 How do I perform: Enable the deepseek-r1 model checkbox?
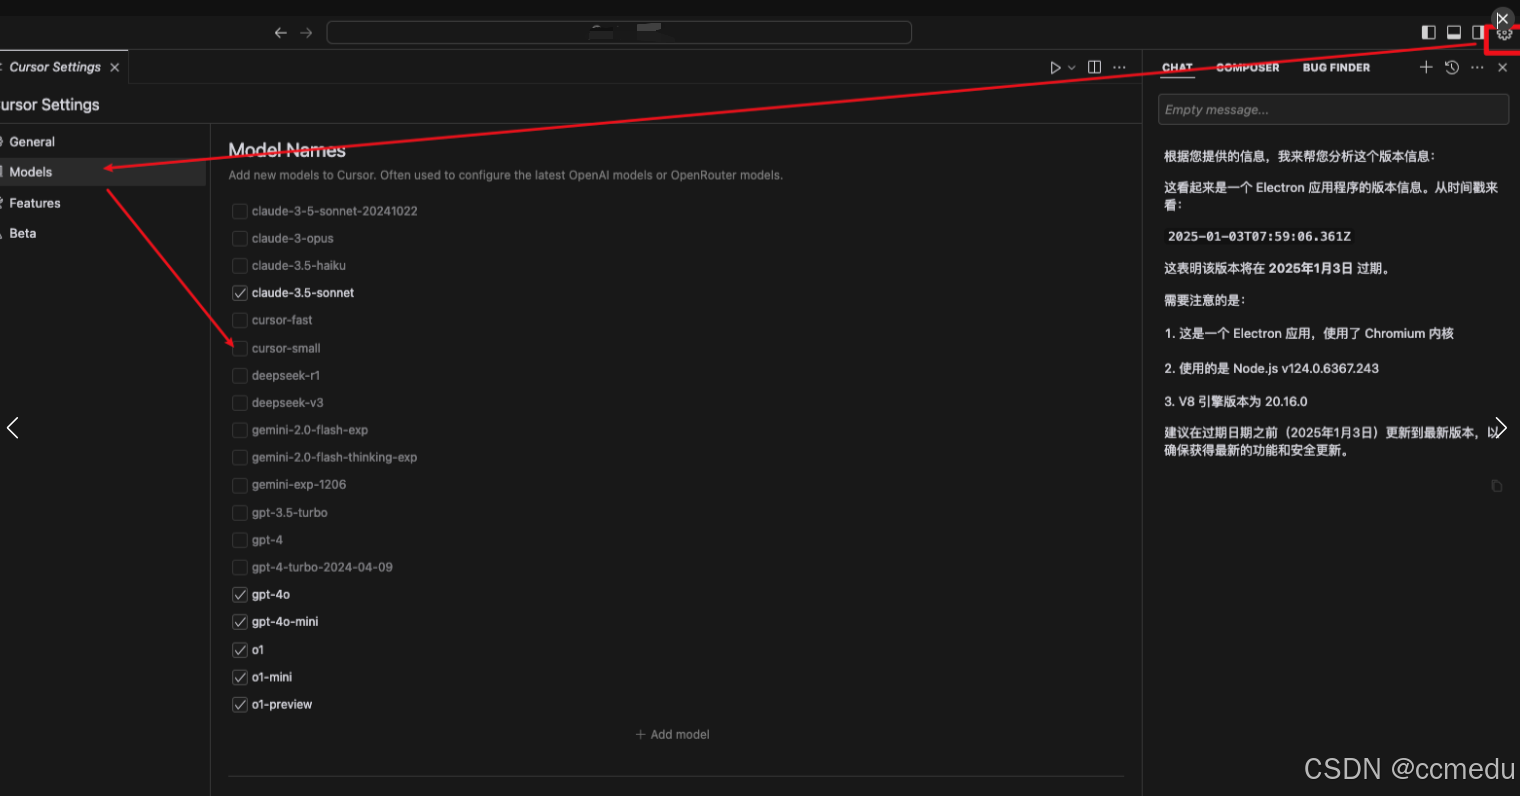tap(240, 376)
